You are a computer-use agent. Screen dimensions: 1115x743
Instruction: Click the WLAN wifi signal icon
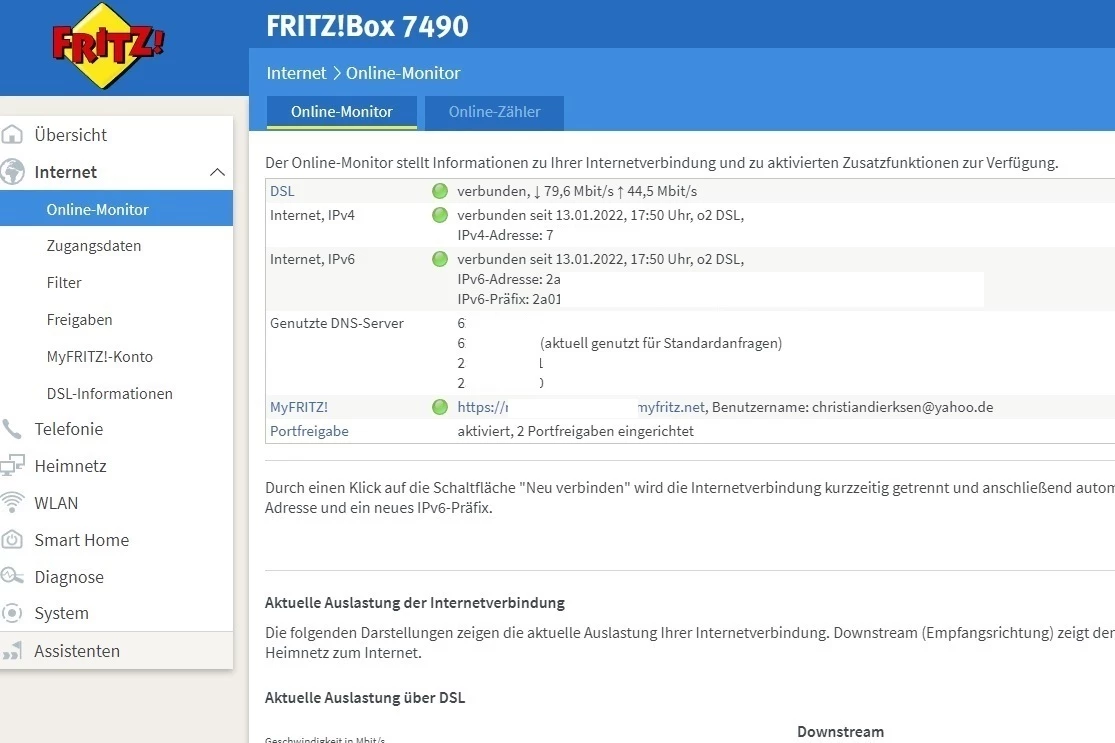(12, 503)
